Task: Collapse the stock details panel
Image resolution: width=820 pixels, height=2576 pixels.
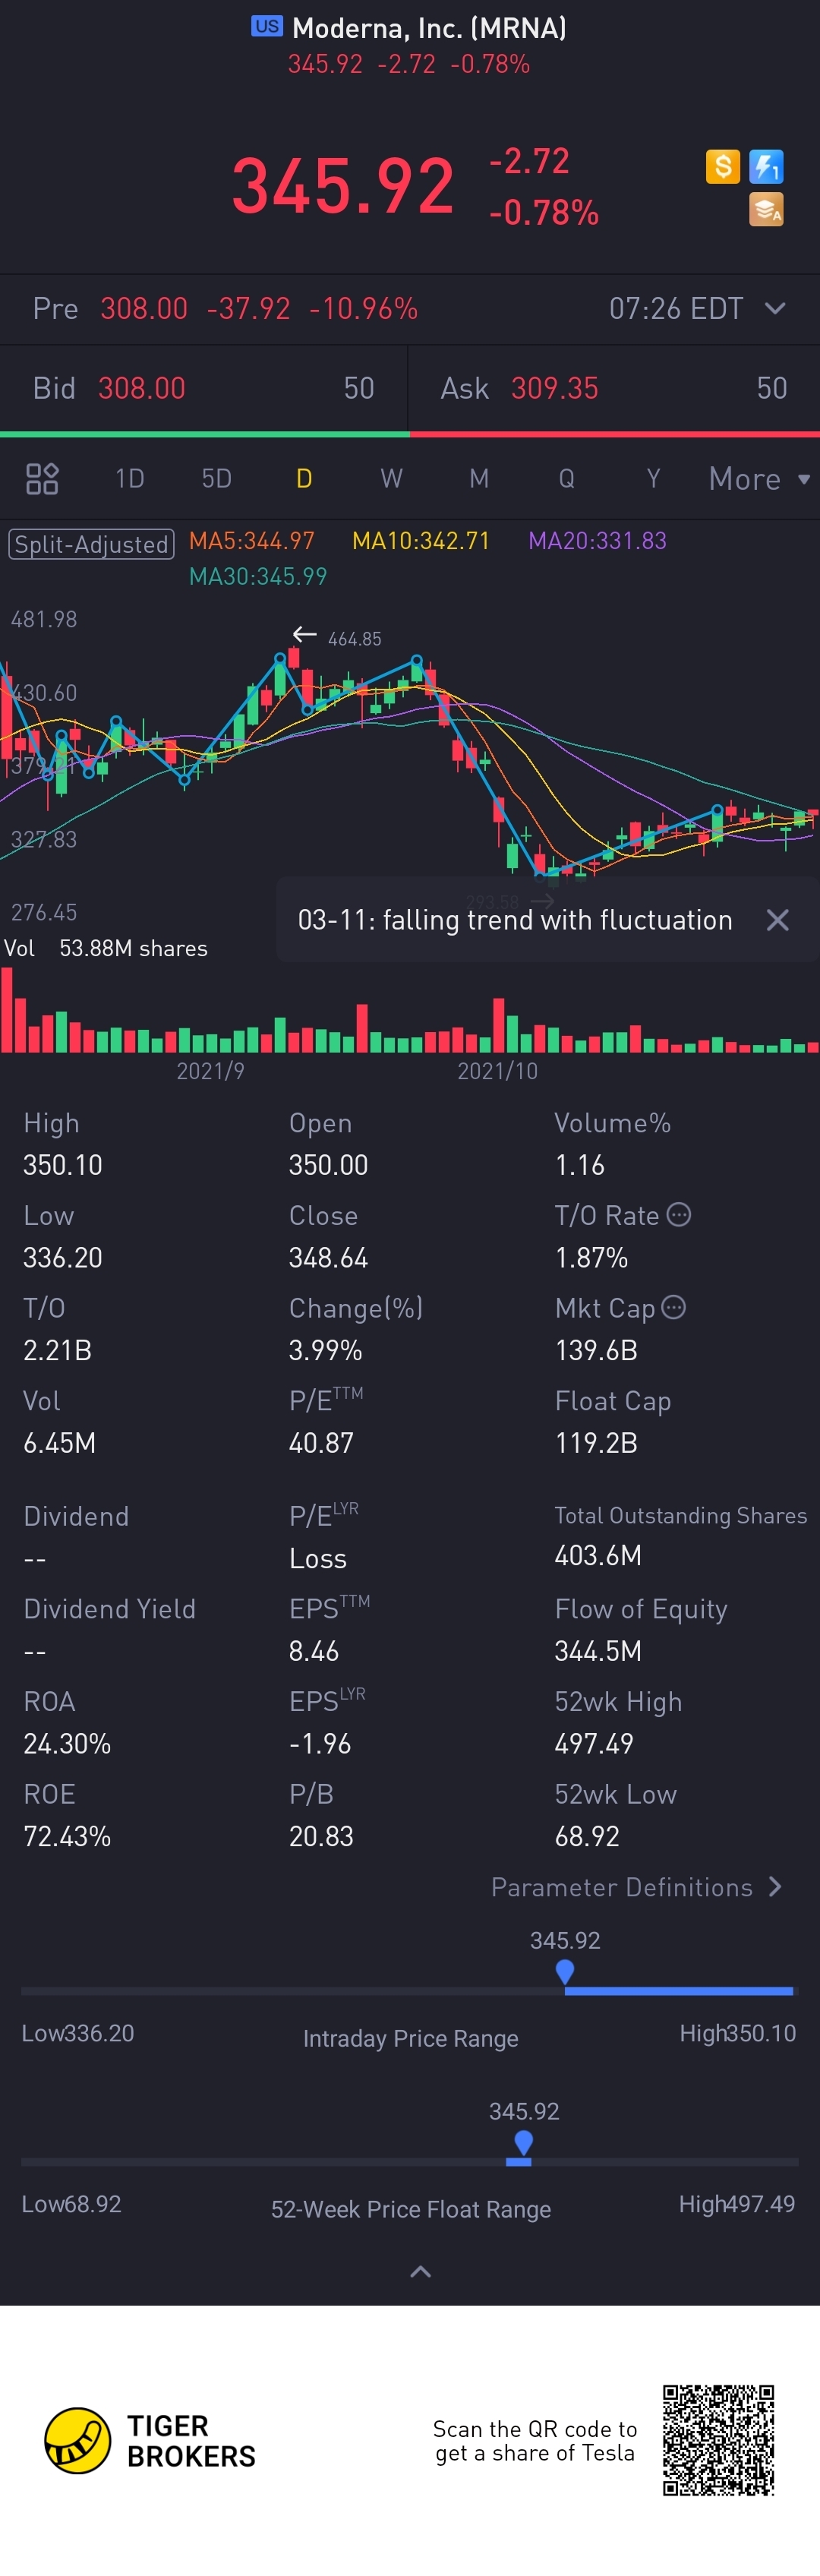Action: pyautogui.click(x=421, y=2272)
